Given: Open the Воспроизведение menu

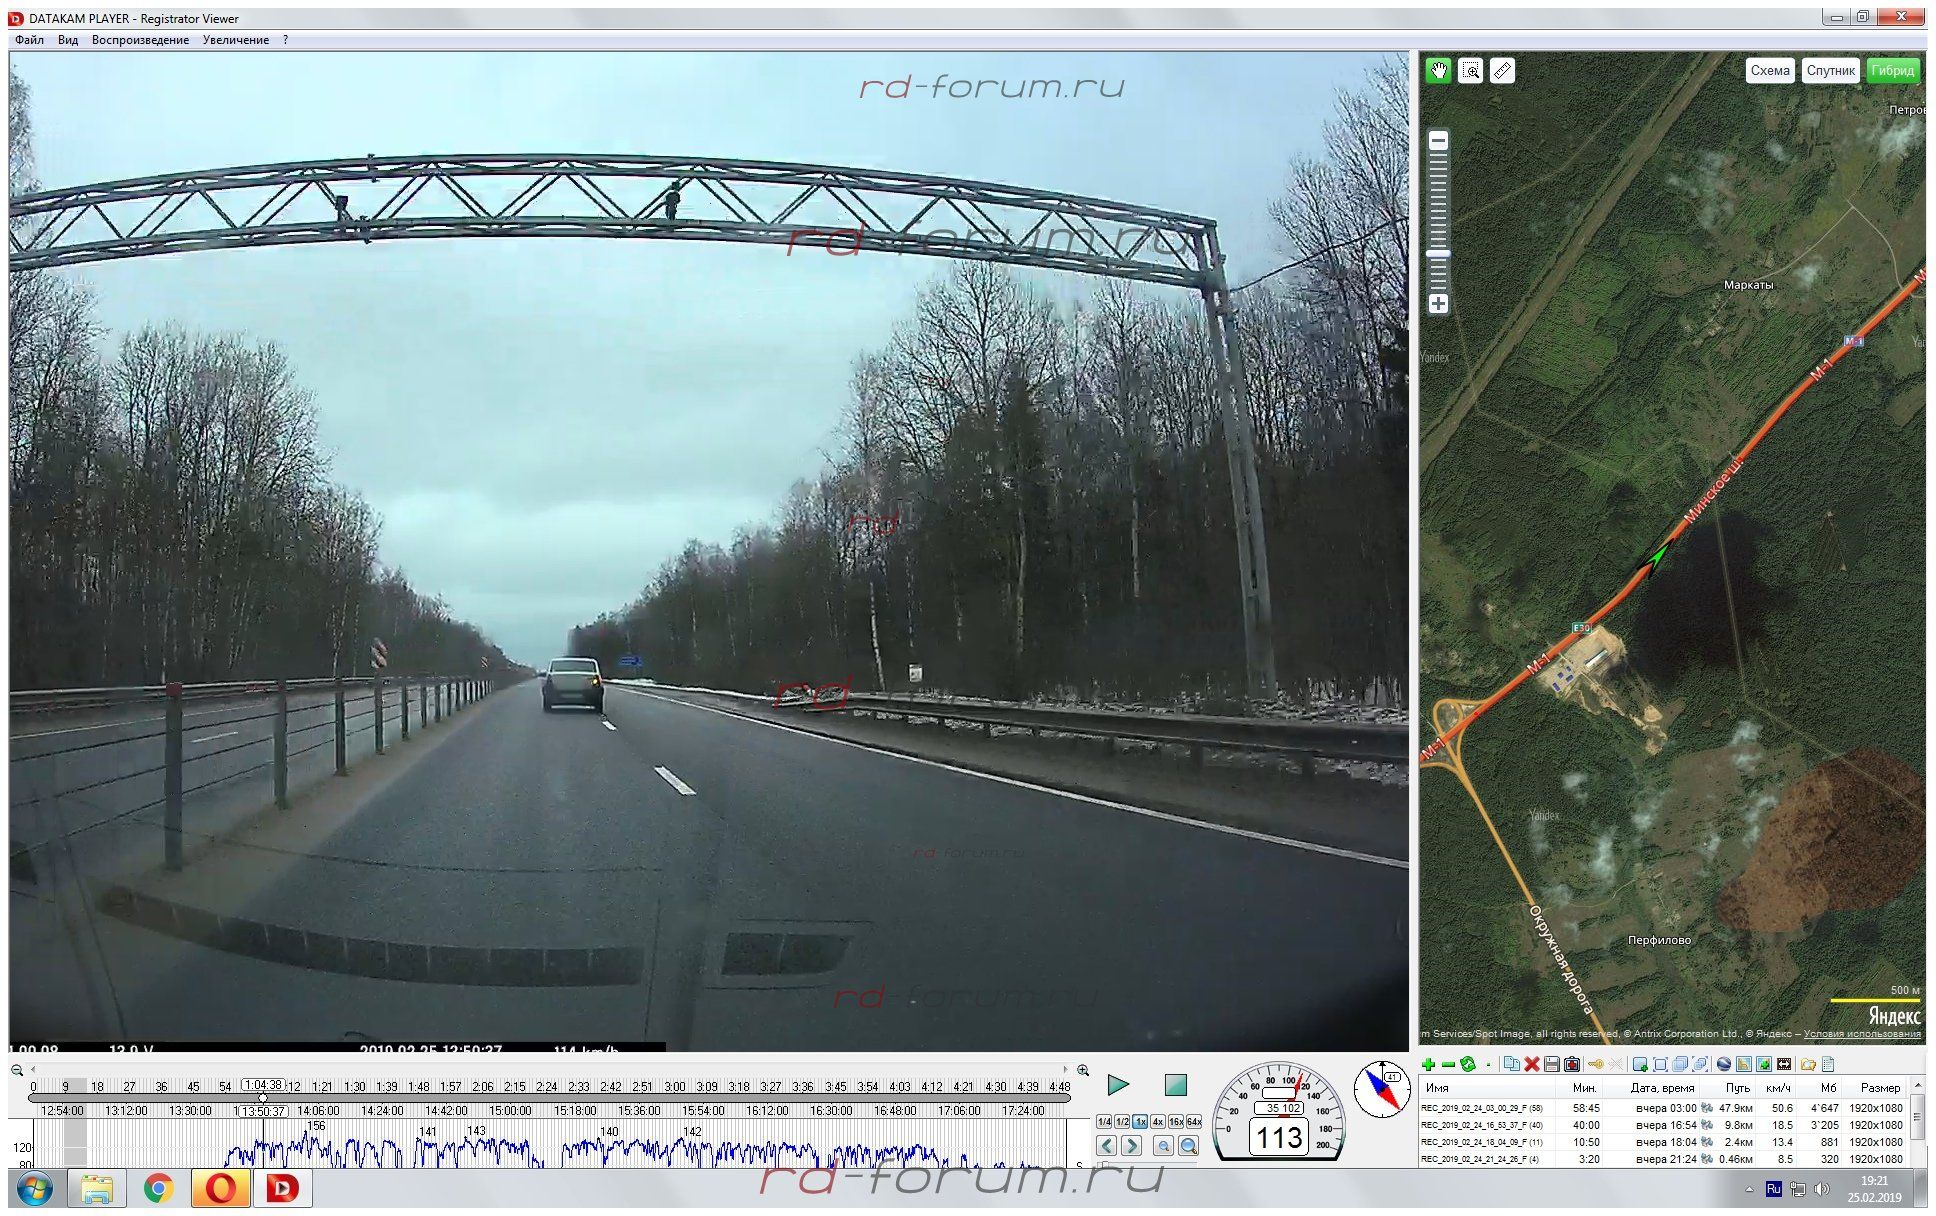Looking at the screenshot, I should [x=140, y=40].
